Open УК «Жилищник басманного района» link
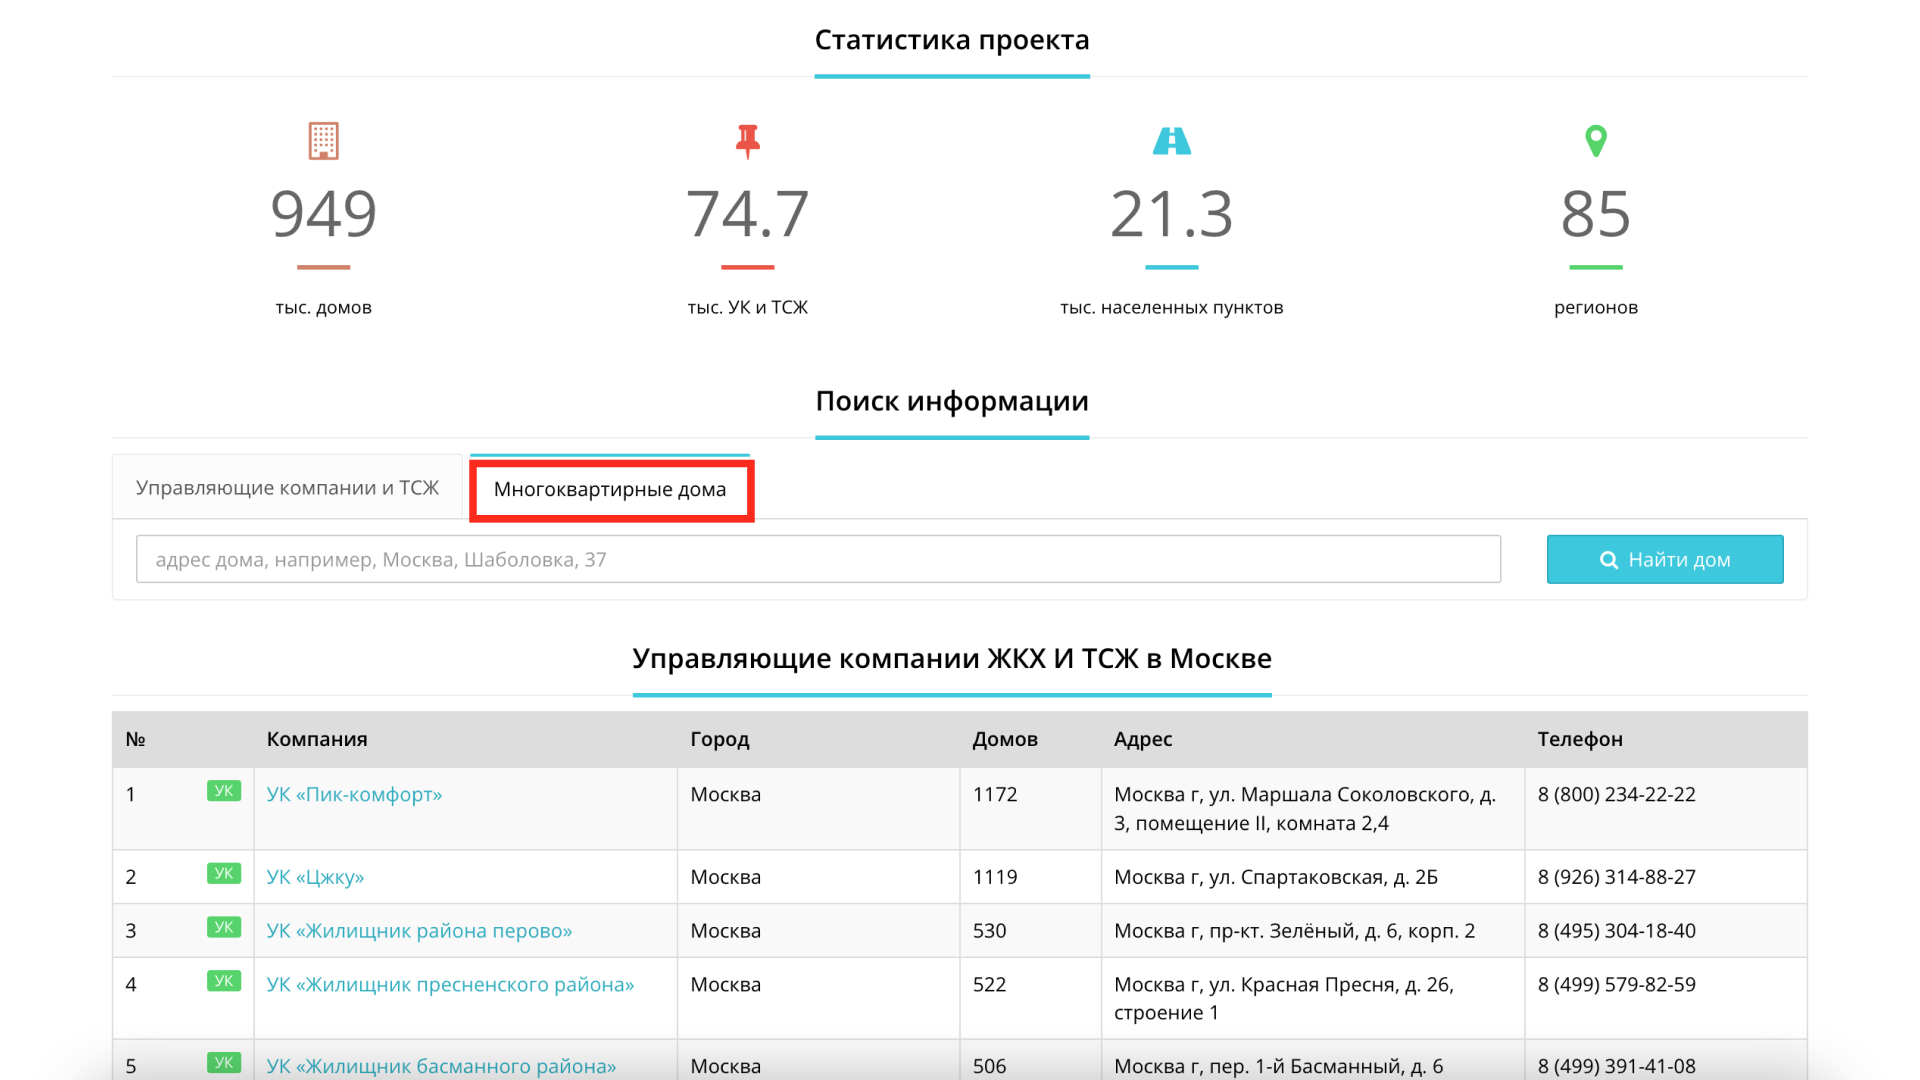Screen dimensions: 1920x1080 click(441, 1066)
